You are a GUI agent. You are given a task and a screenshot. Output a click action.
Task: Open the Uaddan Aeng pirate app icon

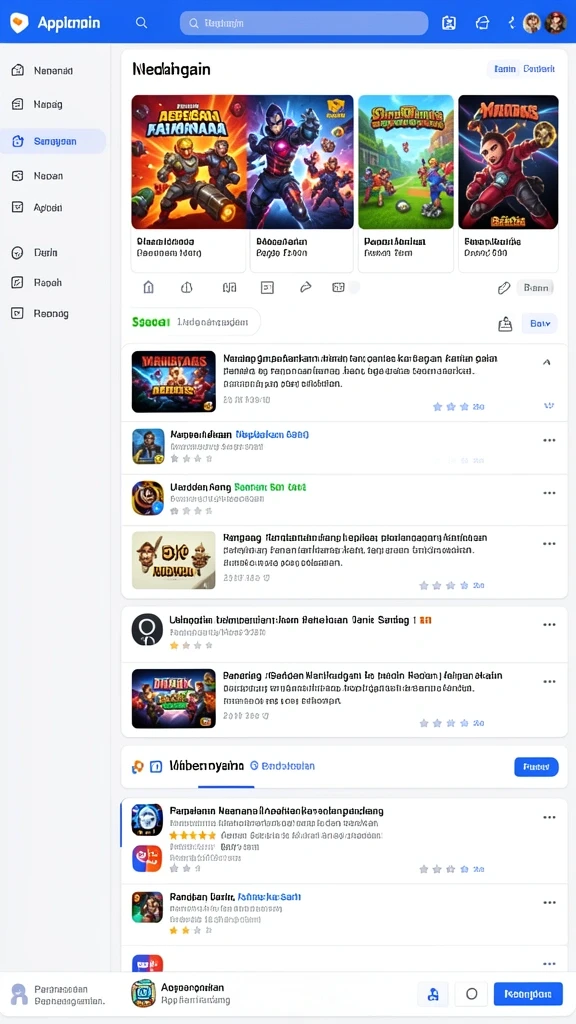tap(148, 498)
